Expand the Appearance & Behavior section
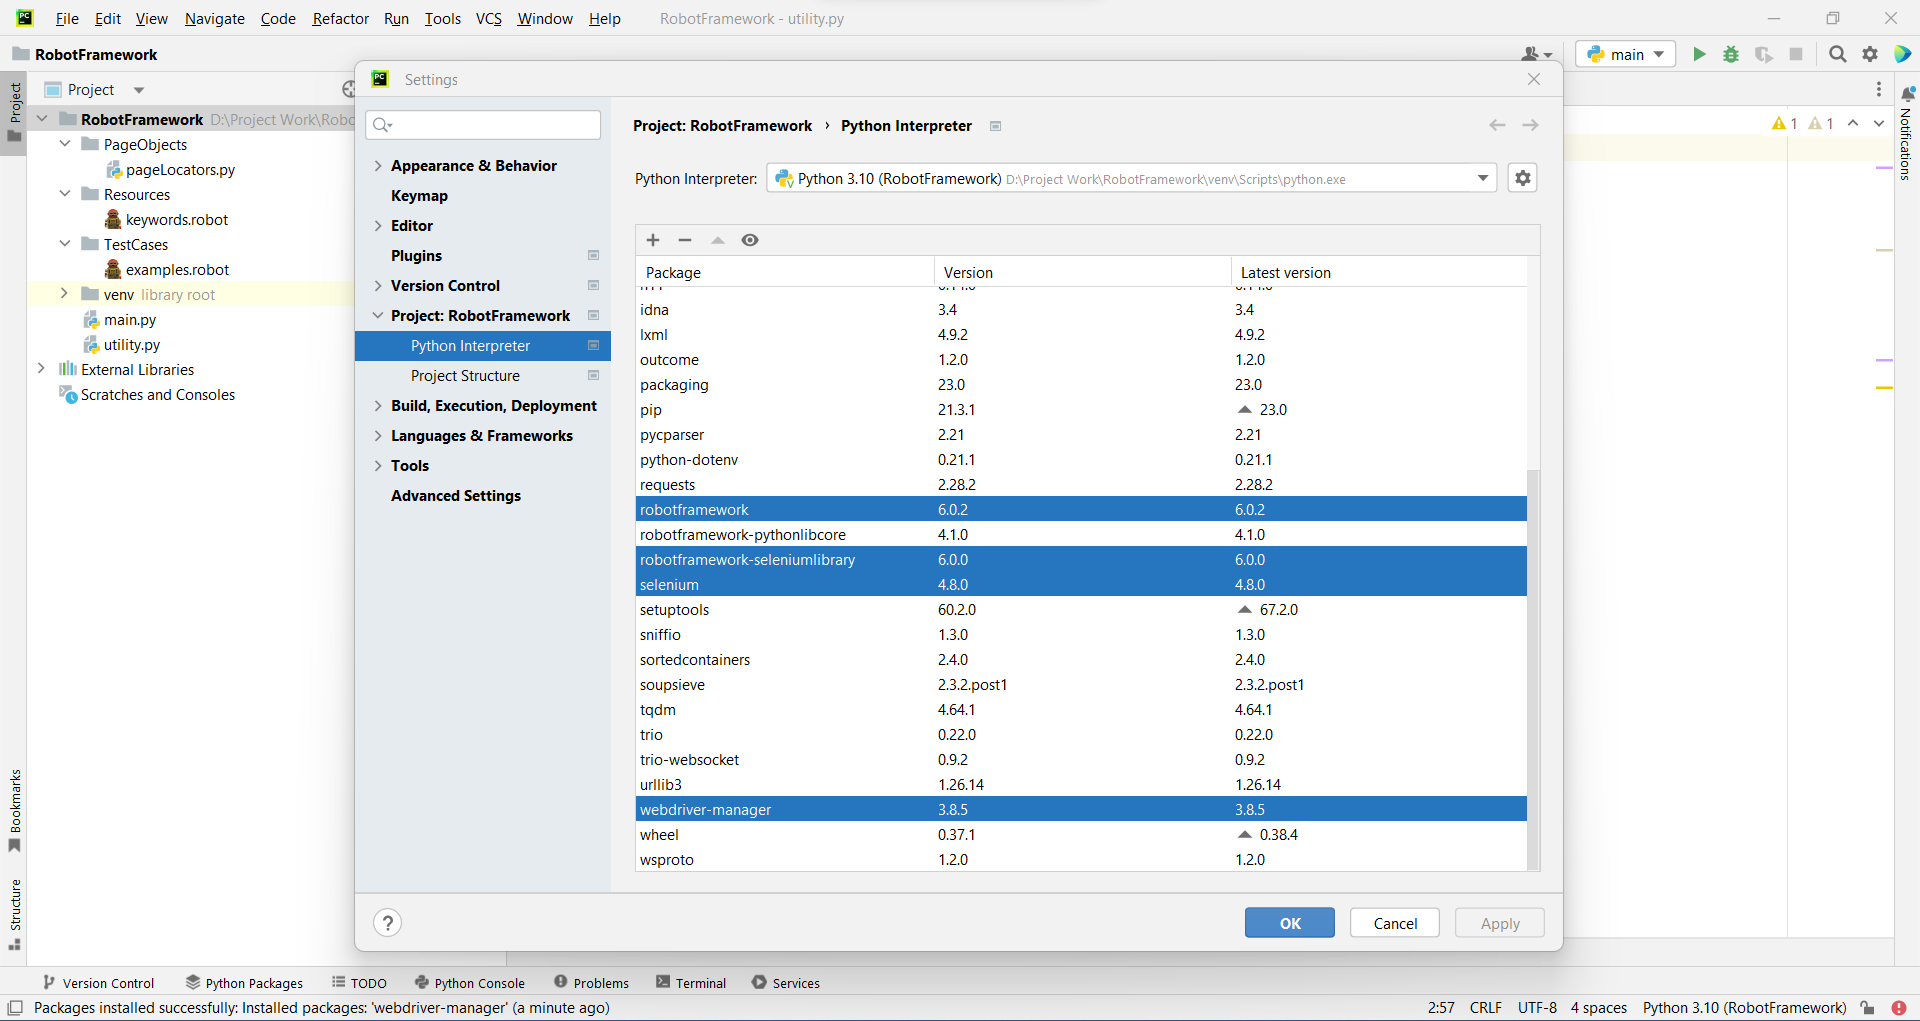Screen dimensions: 1920x1021 (x=377, y=165)
